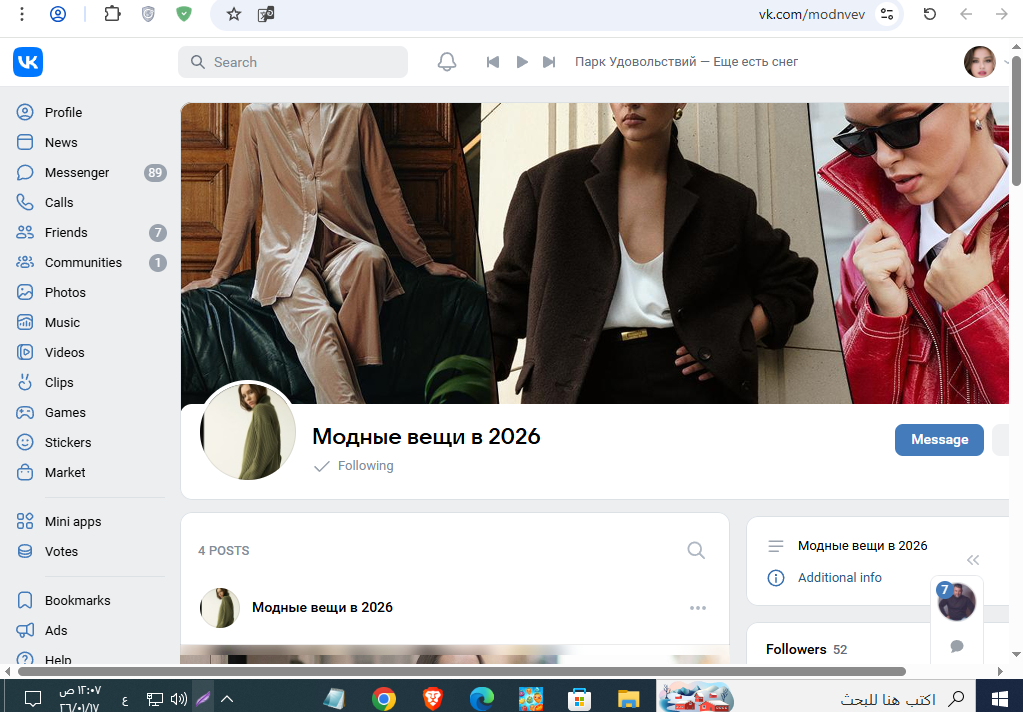Screen dimensions: 1023x712
Task: Open Microsoft Edge from taskbar
Action: click(x=481, y=699)
